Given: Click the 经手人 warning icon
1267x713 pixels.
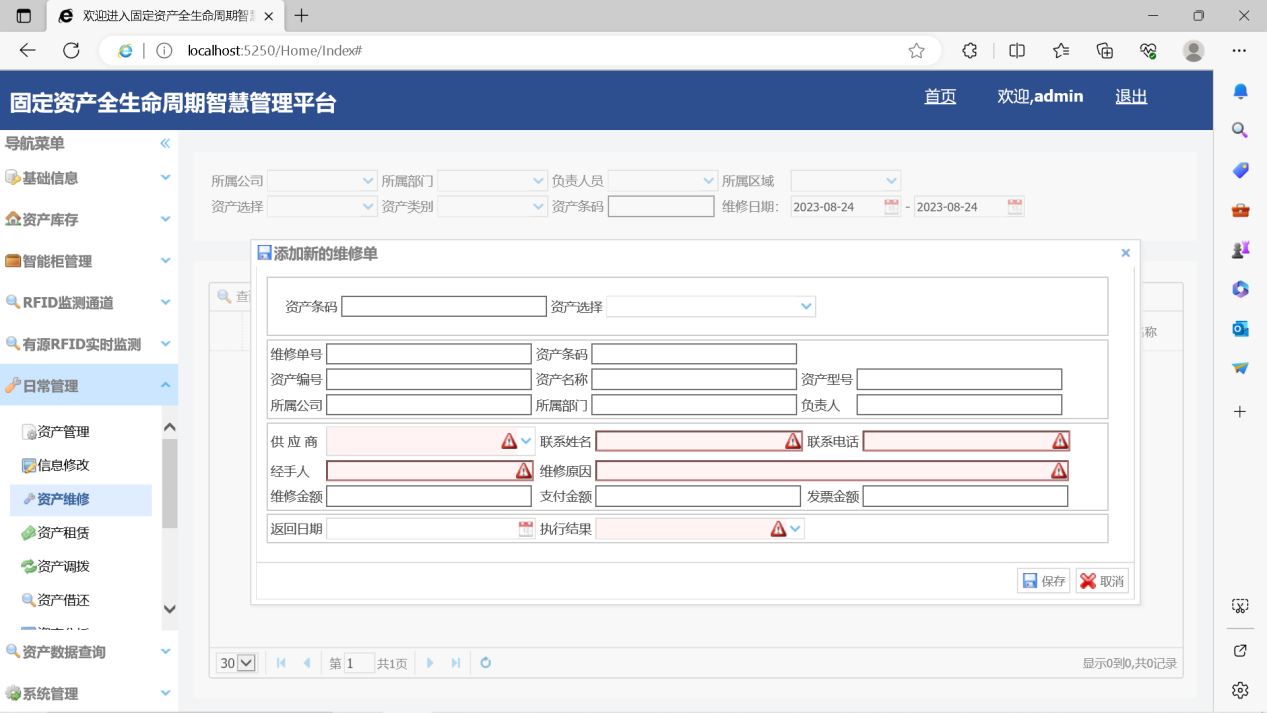Looking at the screenshot, I should click(x=524, y=470).
